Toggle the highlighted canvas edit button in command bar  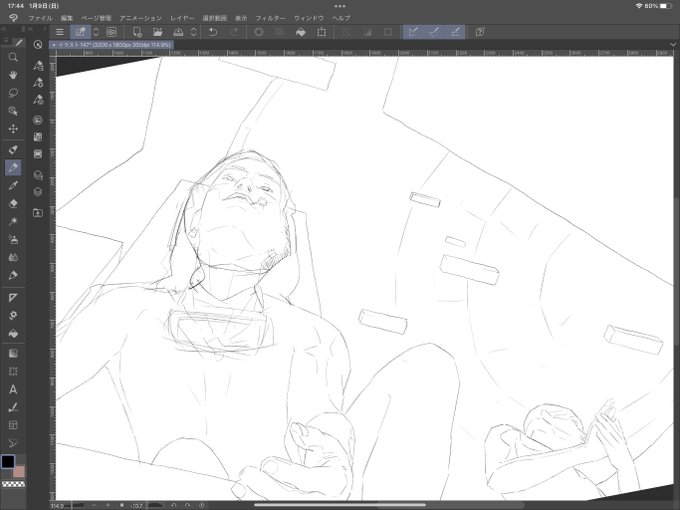(x=80, y=32)
